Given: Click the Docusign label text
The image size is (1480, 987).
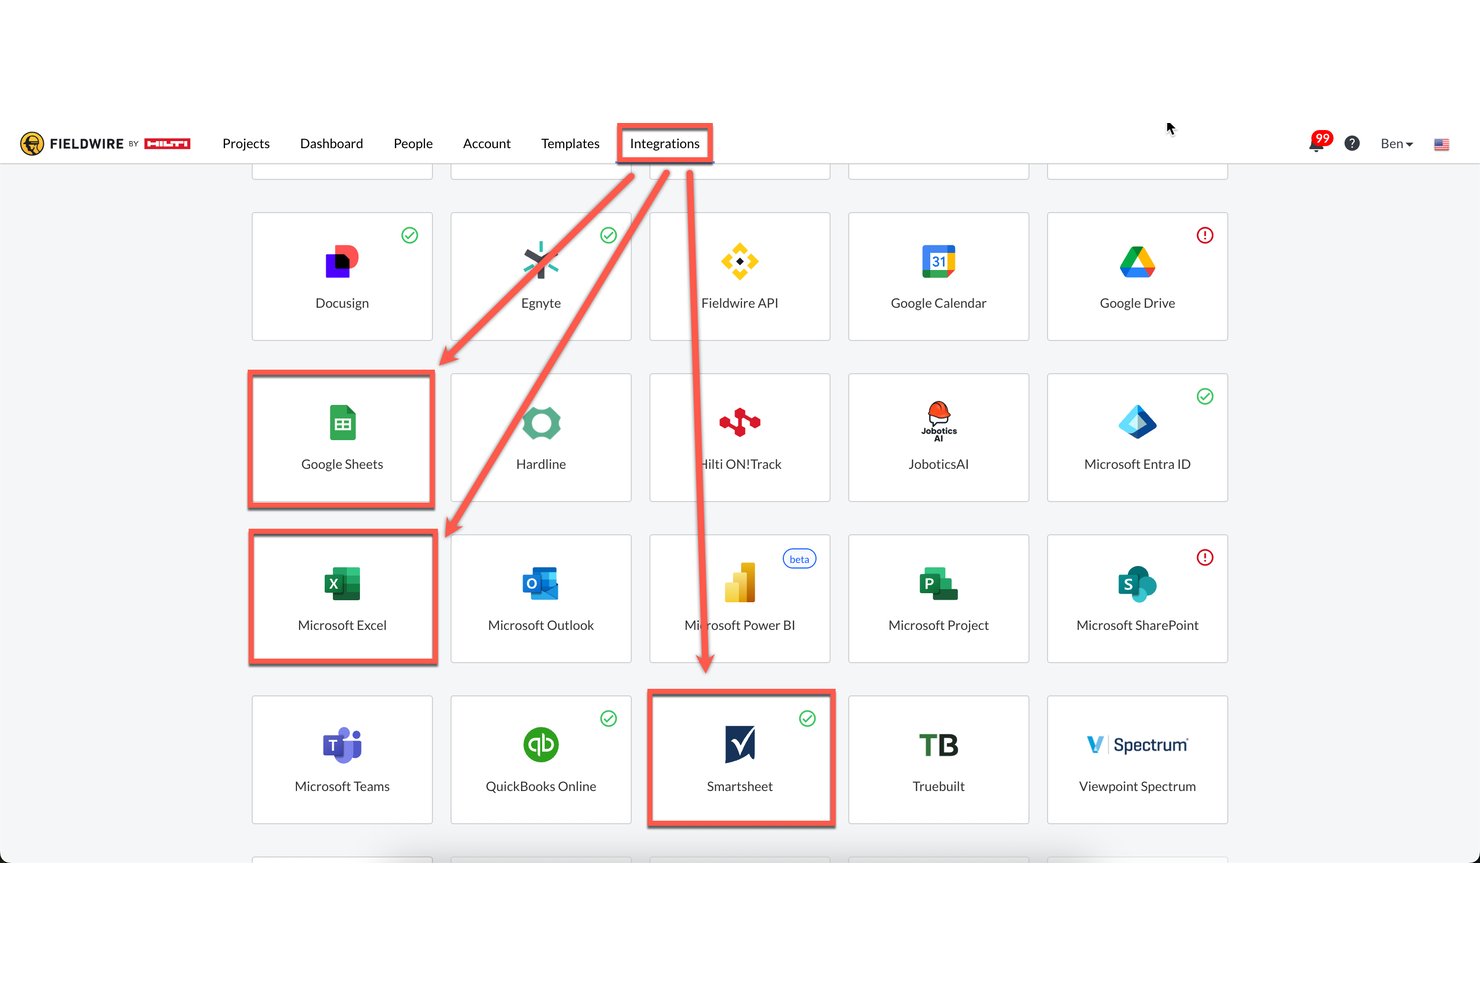Looking at the screenshot, I should pos(342,303).
